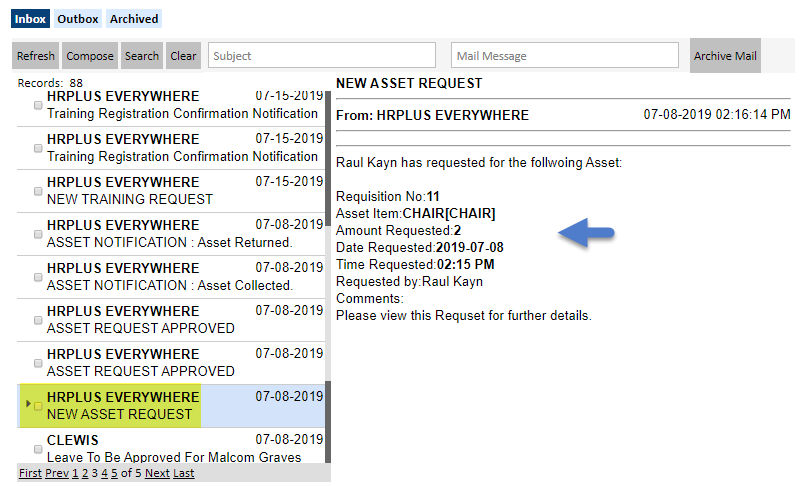Click 'Requisition No:11' text
Image resolution: width=808 pixels, height=486 pixels.
coord(388,196)
